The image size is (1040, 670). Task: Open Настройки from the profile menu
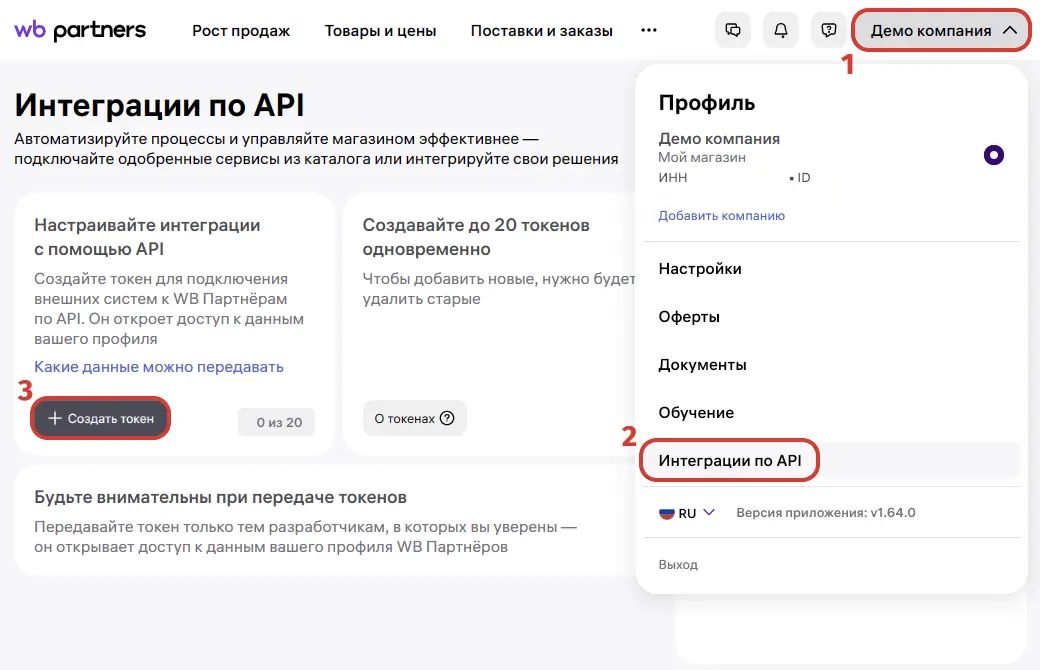pos(700,269)
